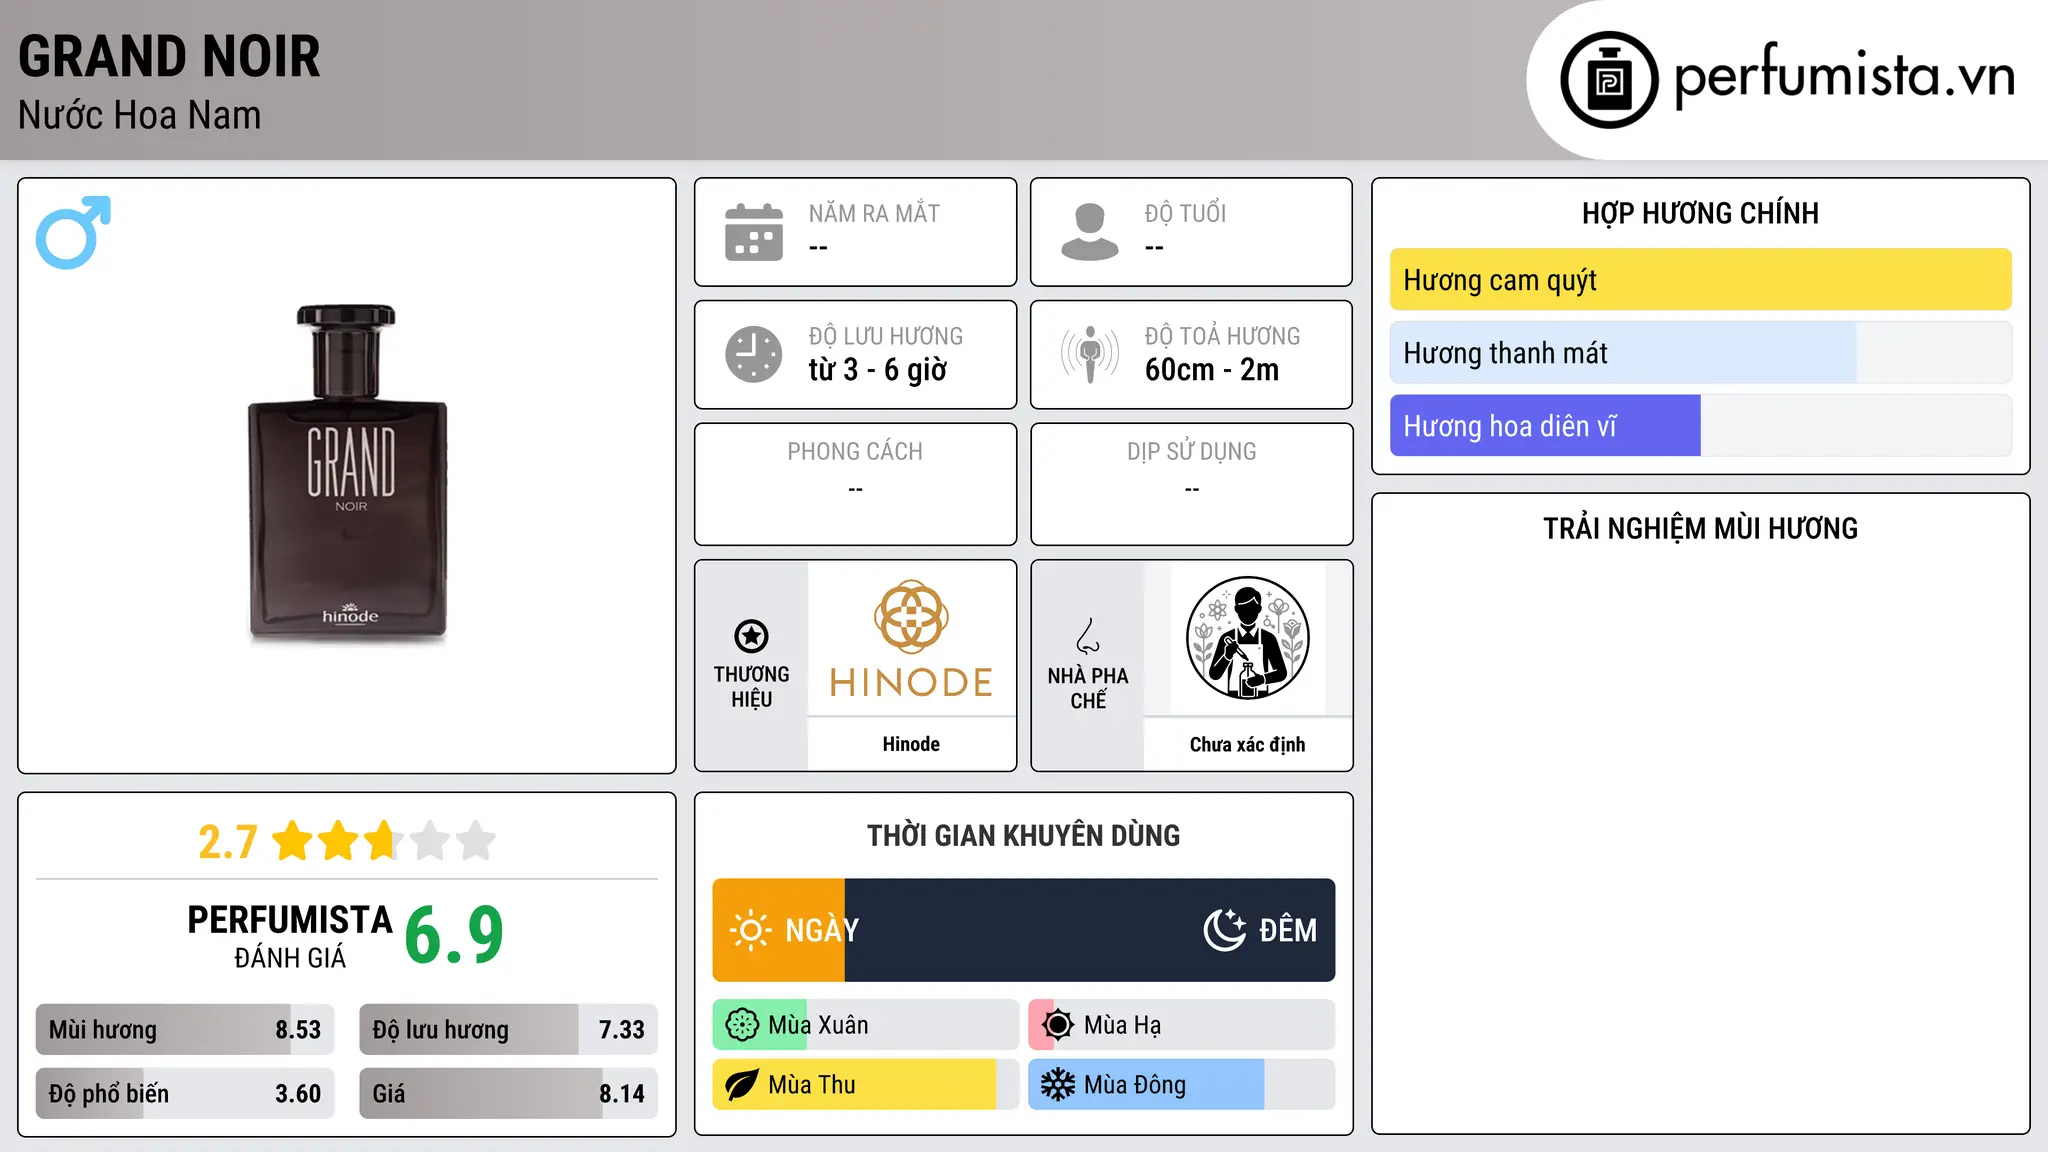
Task: Click the perfumista.vn perfume bottle logo icon
Action: pos(1609,80)
